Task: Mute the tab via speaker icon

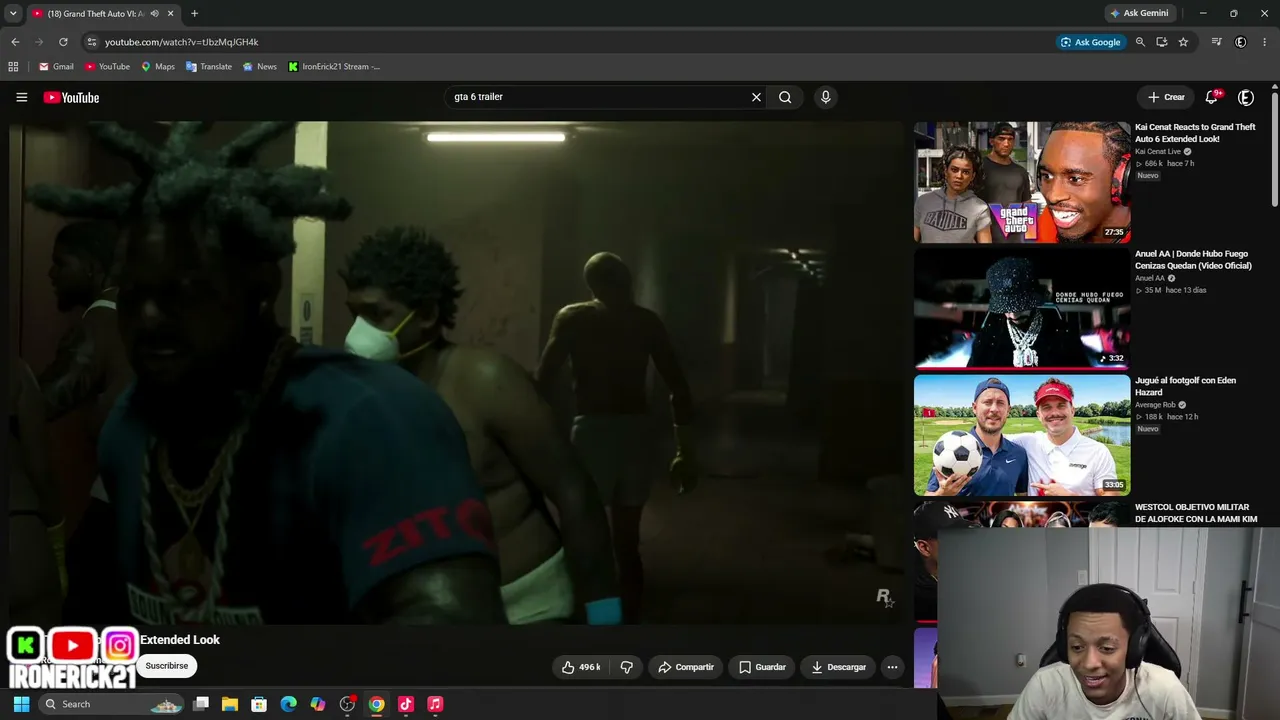Action: coord(154,14)
